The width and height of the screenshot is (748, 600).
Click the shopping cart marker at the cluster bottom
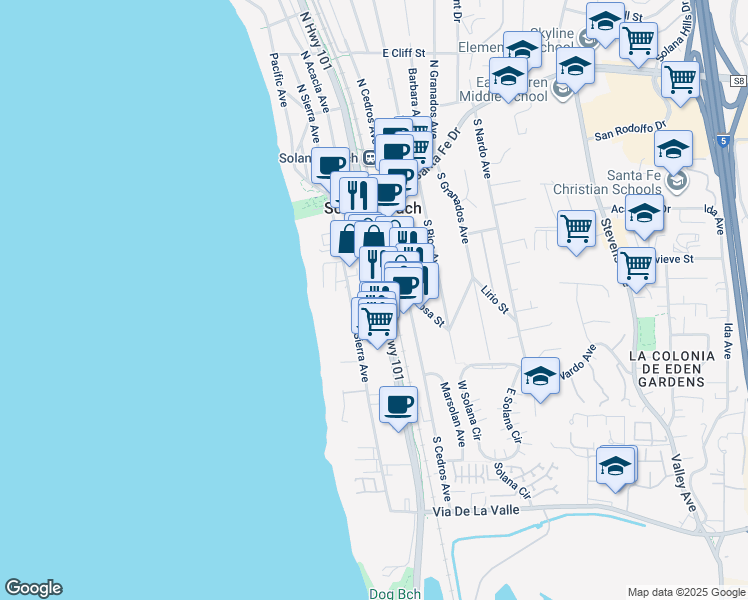[376, 321]
